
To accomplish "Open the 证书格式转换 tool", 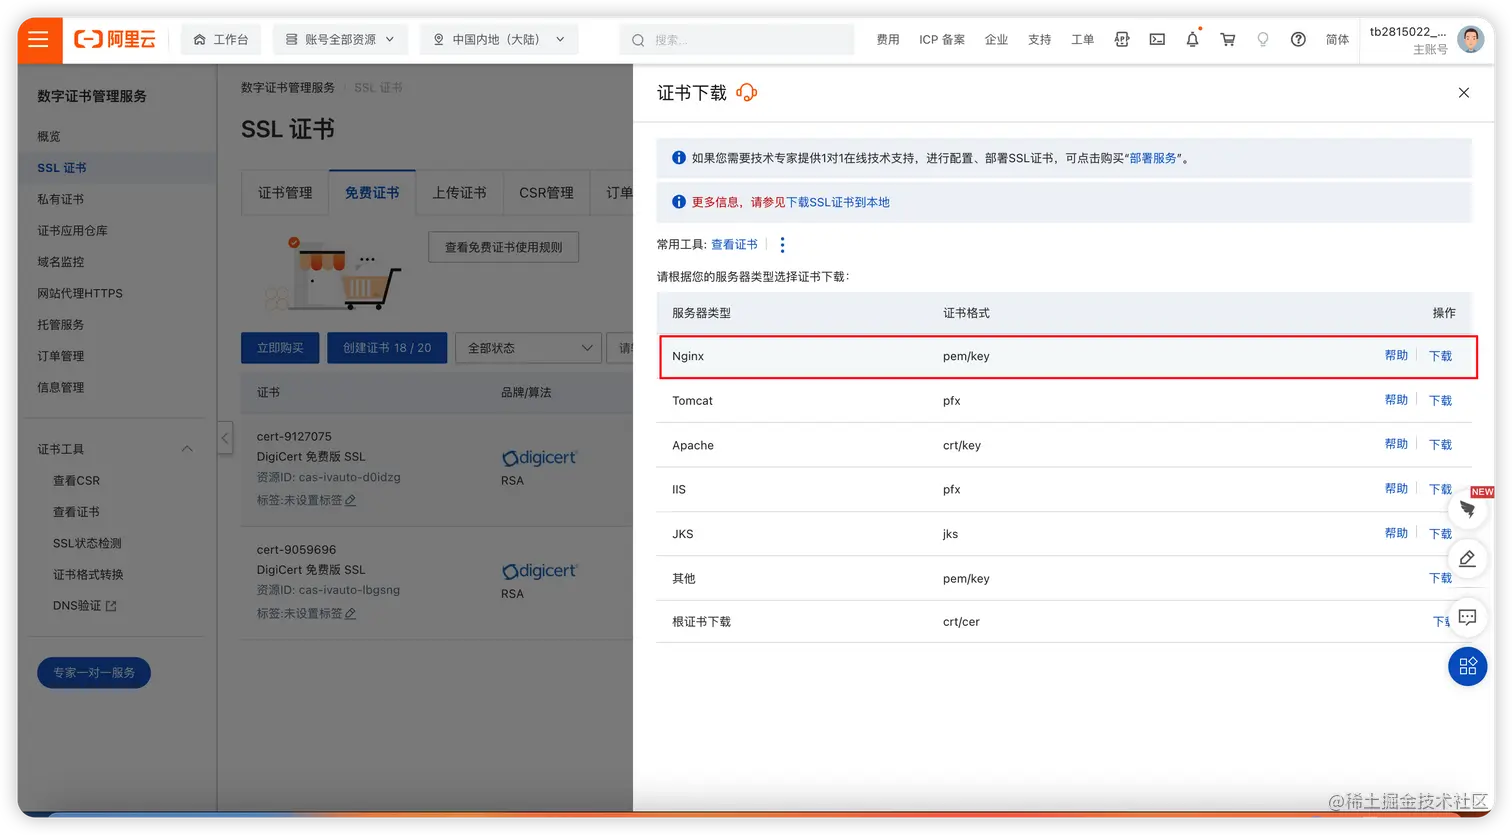I will [88, 575].
